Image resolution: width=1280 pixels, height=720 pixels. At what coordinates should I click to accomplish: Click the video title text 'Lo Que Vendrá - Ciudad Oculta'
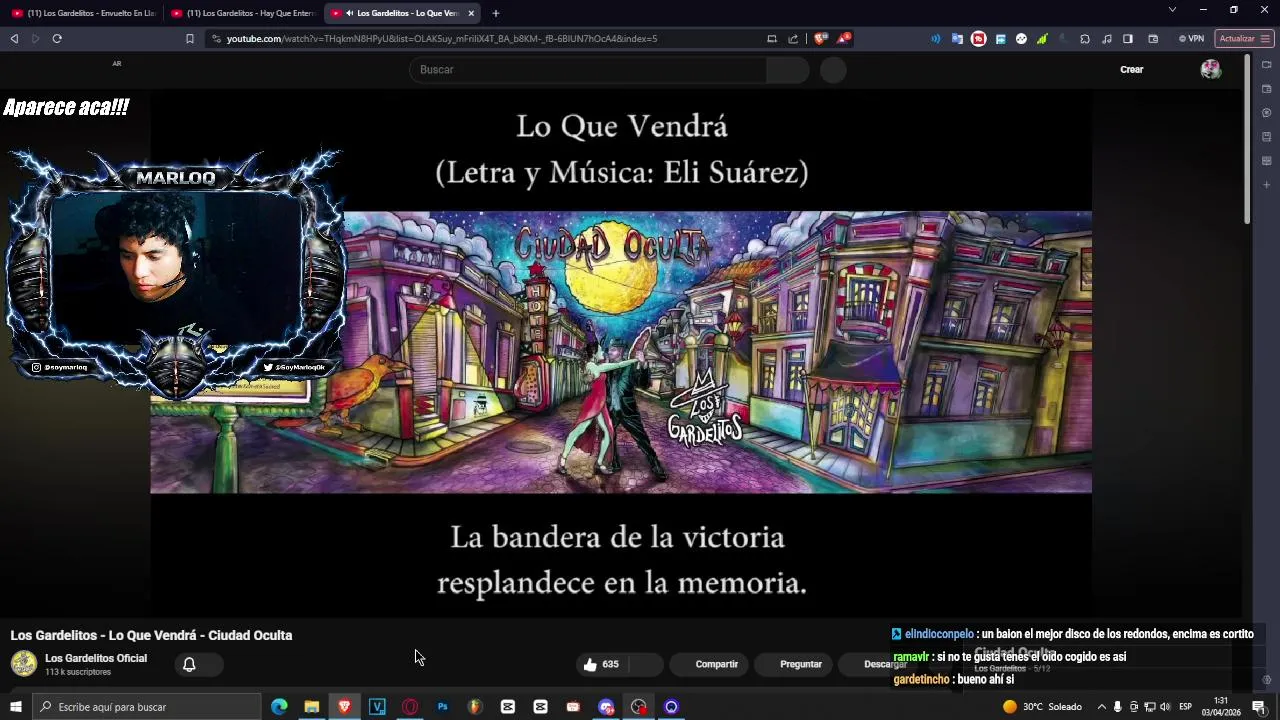[201, 635]
